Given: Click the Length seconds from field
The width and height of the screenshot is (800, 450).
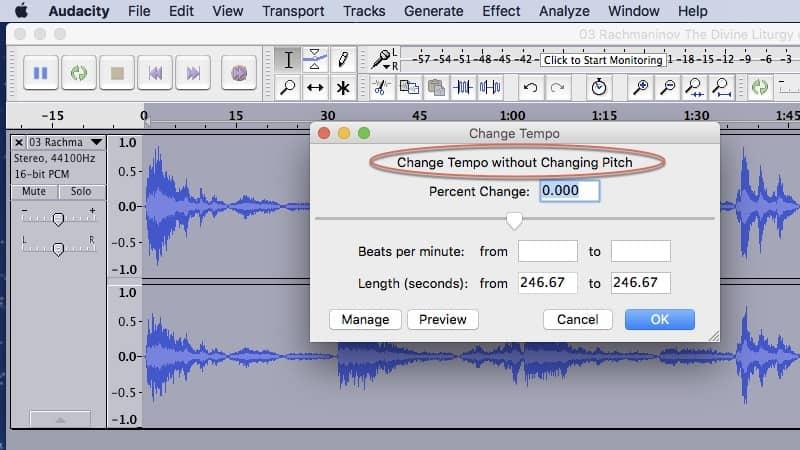Looking at the screenshot, I should (x=548, y=283).
